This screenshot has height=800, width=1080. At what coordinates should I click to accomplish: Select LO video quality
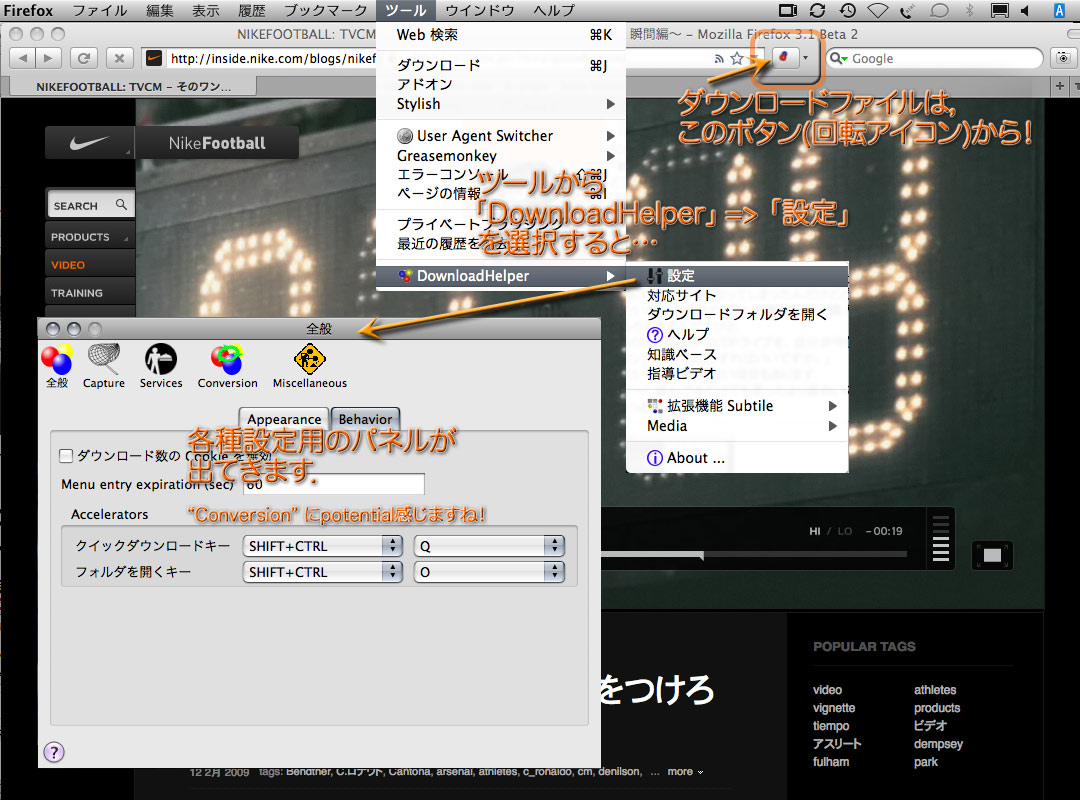coord(844,531)
